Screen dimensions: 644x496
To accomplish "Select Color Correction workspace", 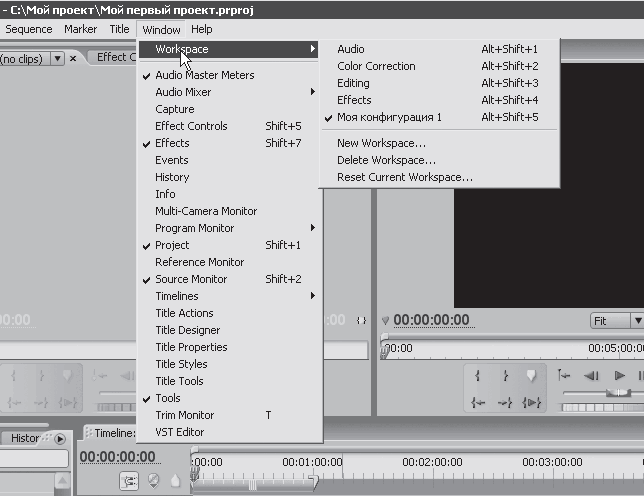I will (x=376, y=66).
